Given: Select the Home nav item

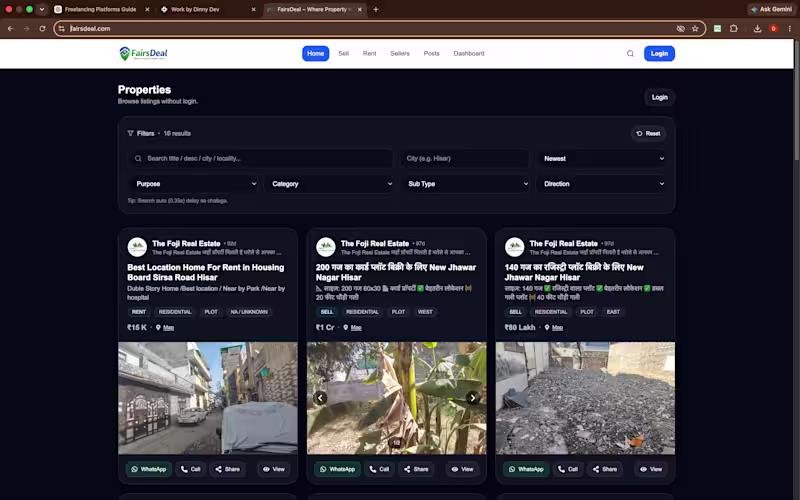Looking at the screenshot, I should (315, 54).
